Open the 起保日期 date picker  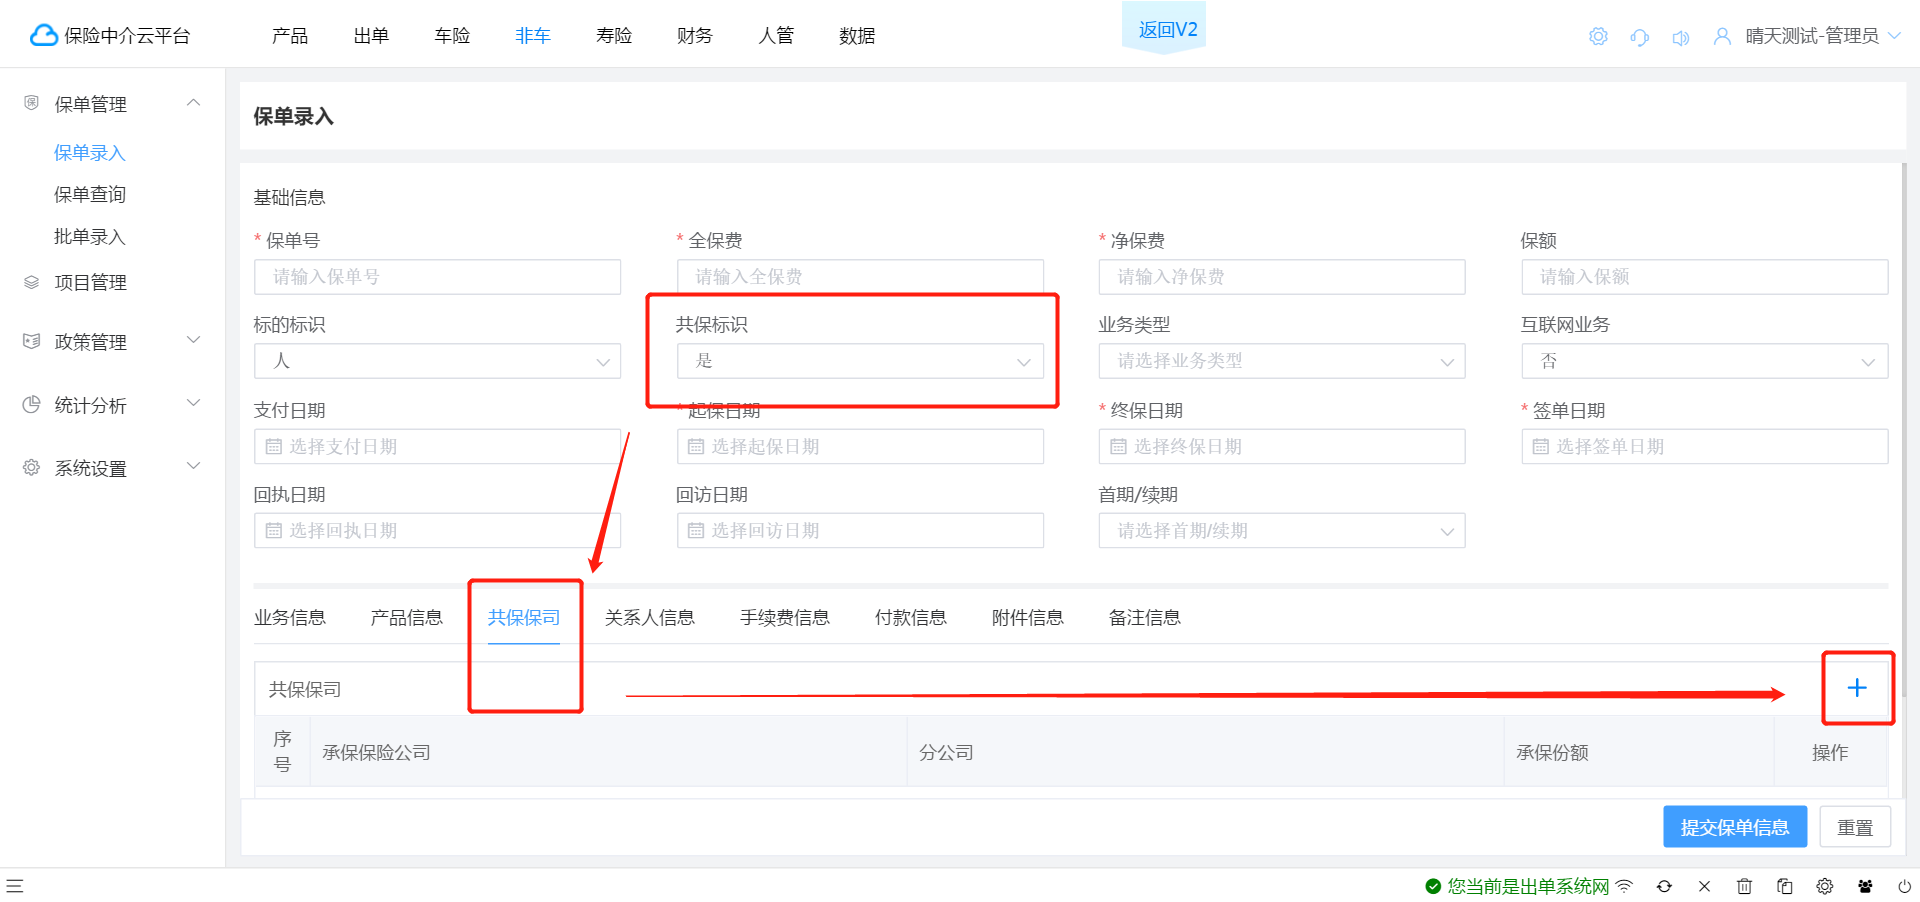[860, 447]
